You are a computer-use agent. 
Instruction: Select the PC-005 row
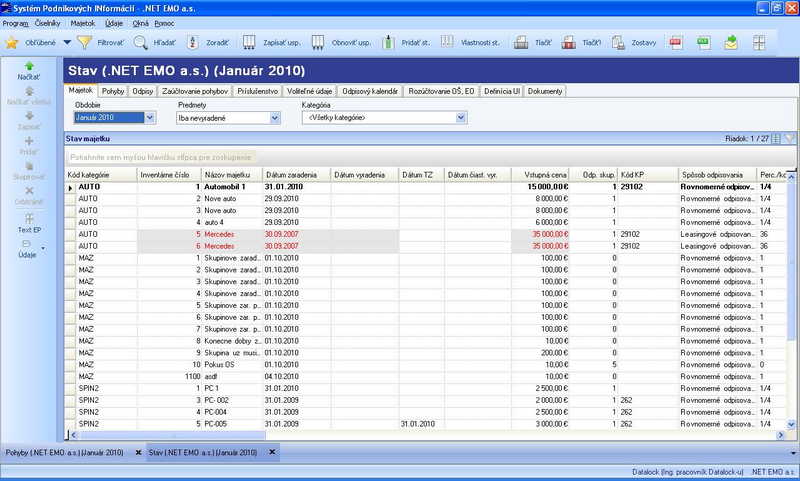pos(426,424)
